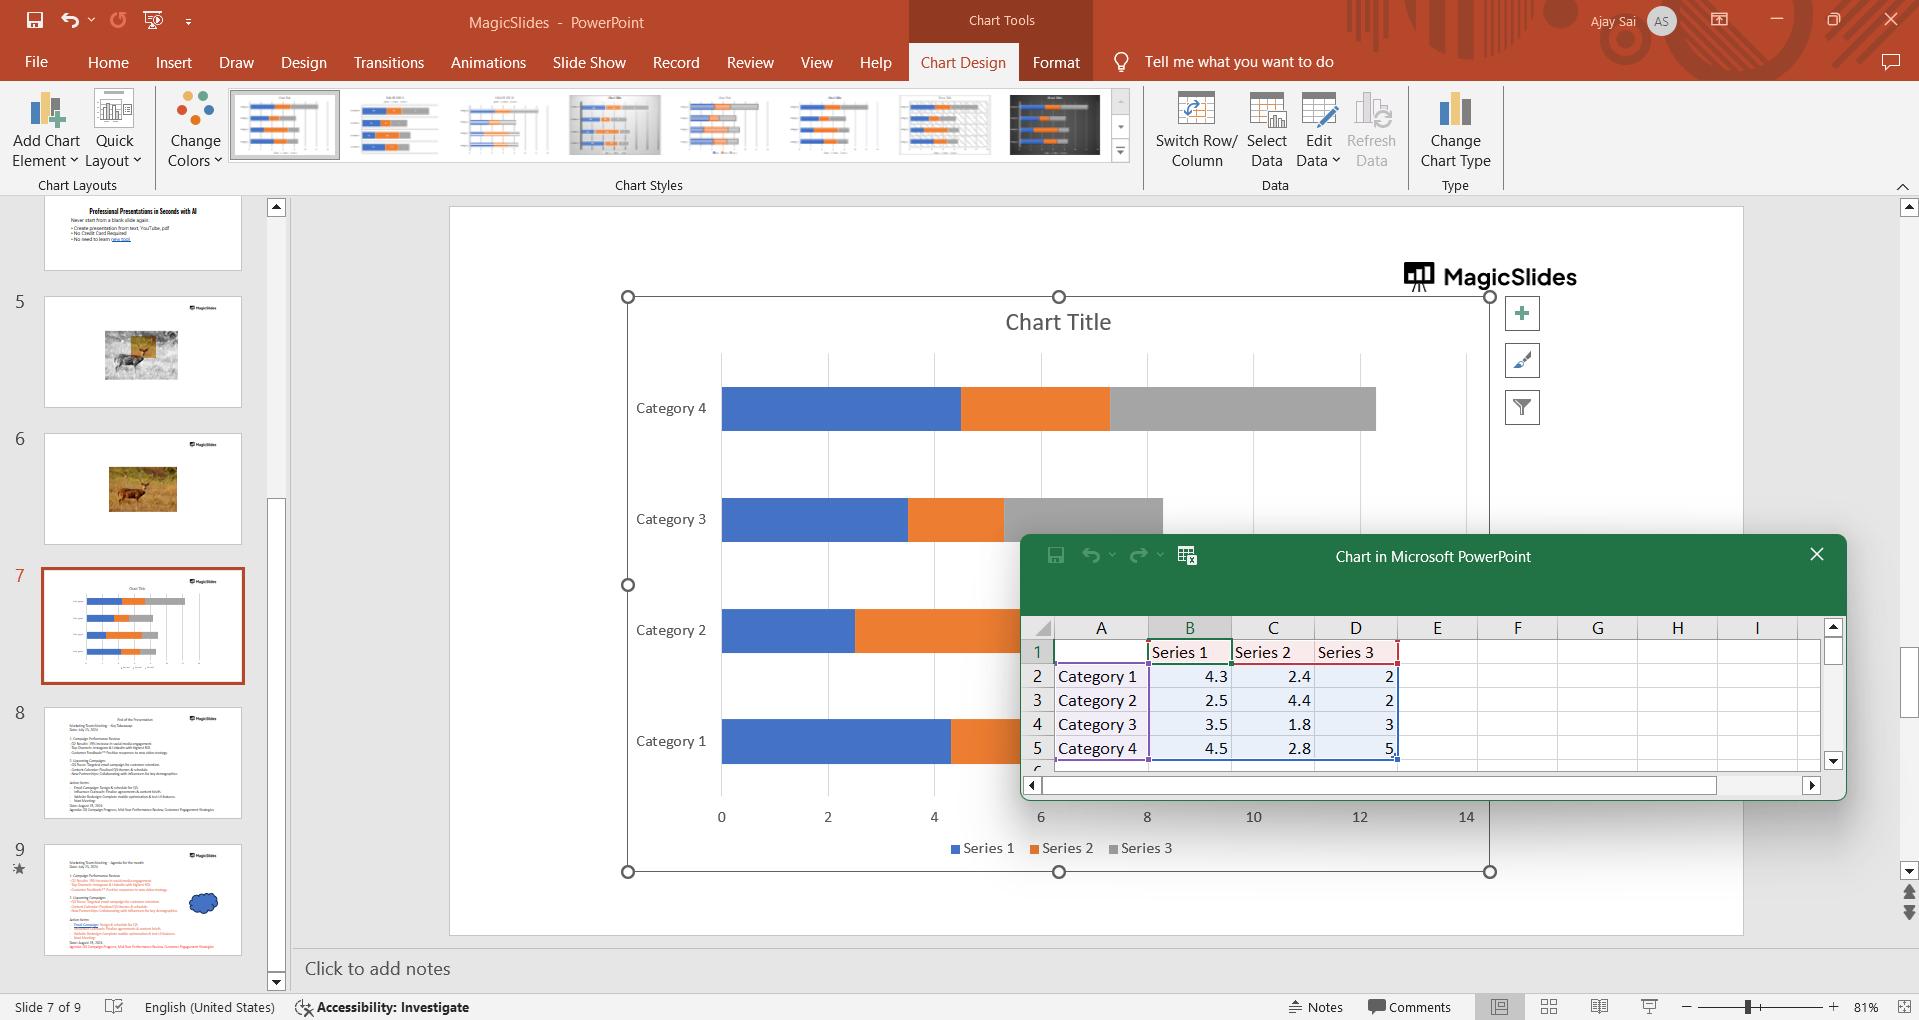Redo in the chart data sheet window
The image size is (1919, 1020).
click(x=1138, y=556)
